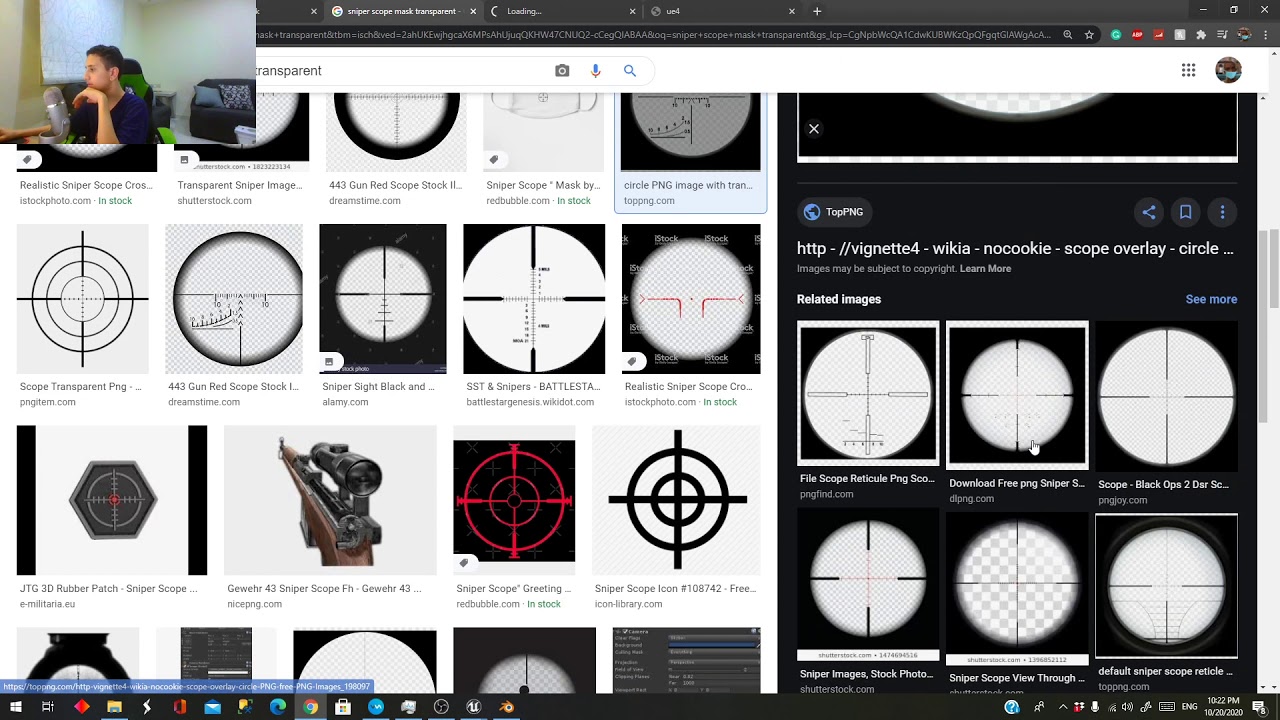The width and height of the screenshot is (1280, 720).
Task: Click the search box containing 'transparent'
Action: pyautogui.click(x=400, y=71)
